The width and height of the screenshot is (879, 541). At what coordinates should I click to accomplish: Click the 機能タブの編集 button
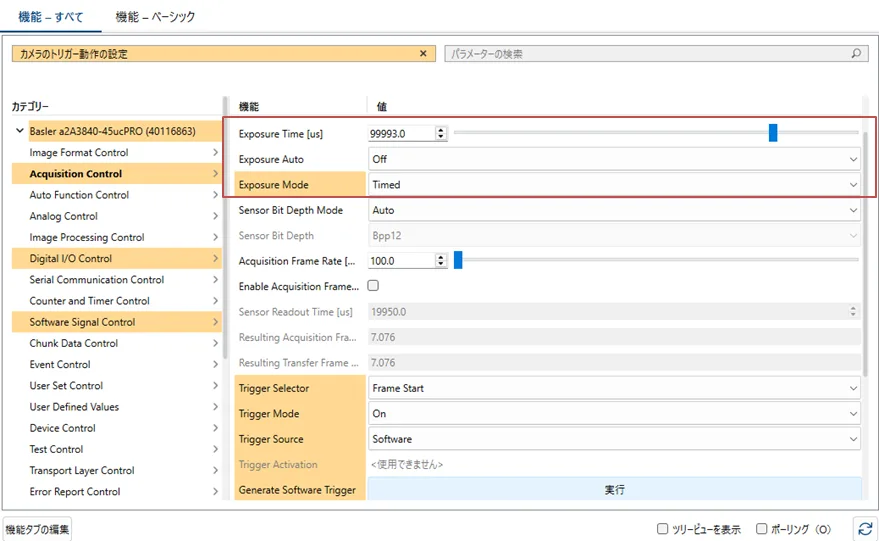tap(38, 529)
